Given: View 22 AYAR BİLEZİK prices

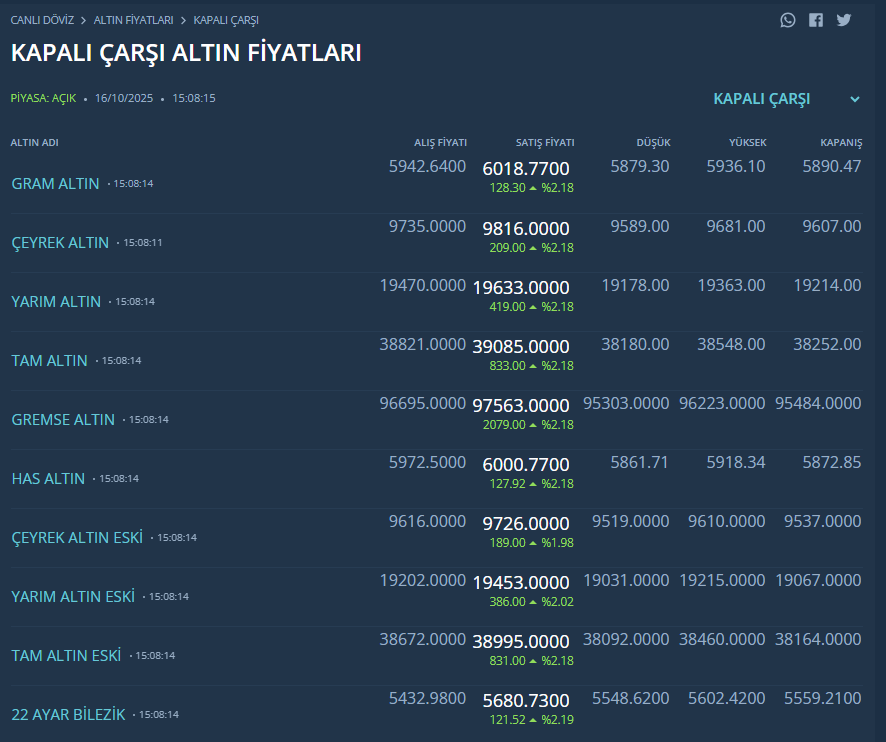Looking at the screenshot, I should (x=68, y=715).
